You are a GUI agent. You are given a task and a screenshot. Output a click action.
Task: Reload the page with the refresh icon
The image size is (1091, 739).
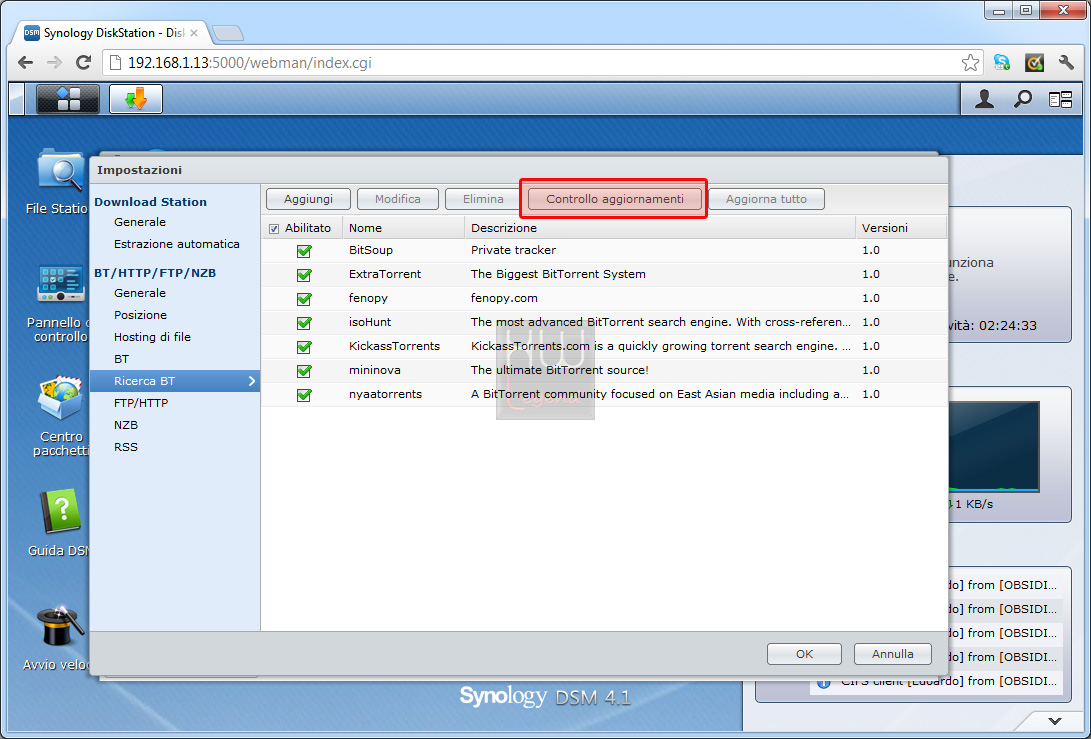coord(83,63)
